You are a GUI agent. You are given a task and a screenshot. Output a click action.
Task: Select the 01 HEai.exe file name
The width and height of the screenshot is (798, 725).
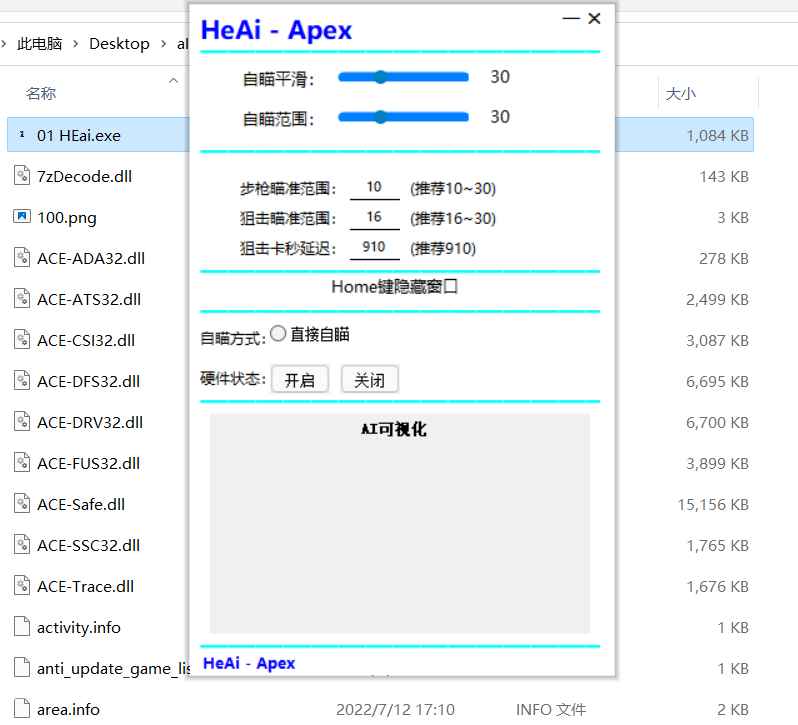pos(79,136)
